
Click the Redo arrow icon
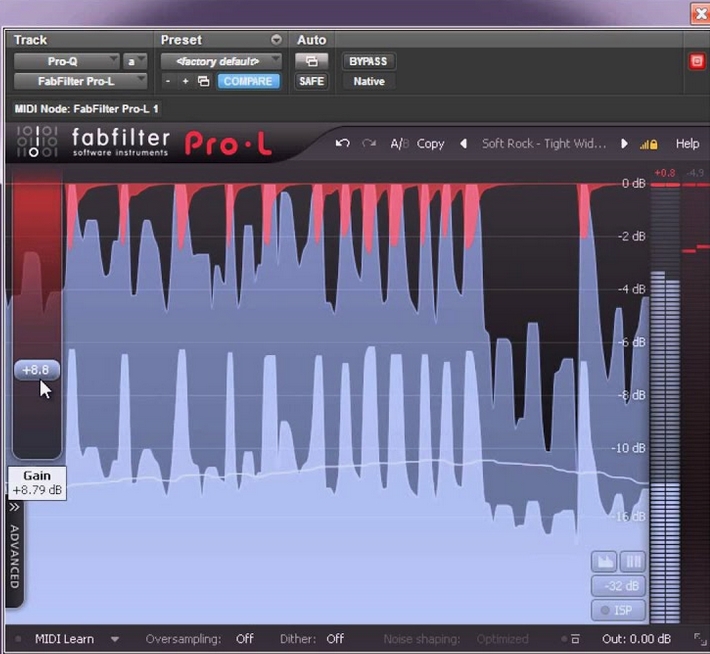click(x=369, y=144)
